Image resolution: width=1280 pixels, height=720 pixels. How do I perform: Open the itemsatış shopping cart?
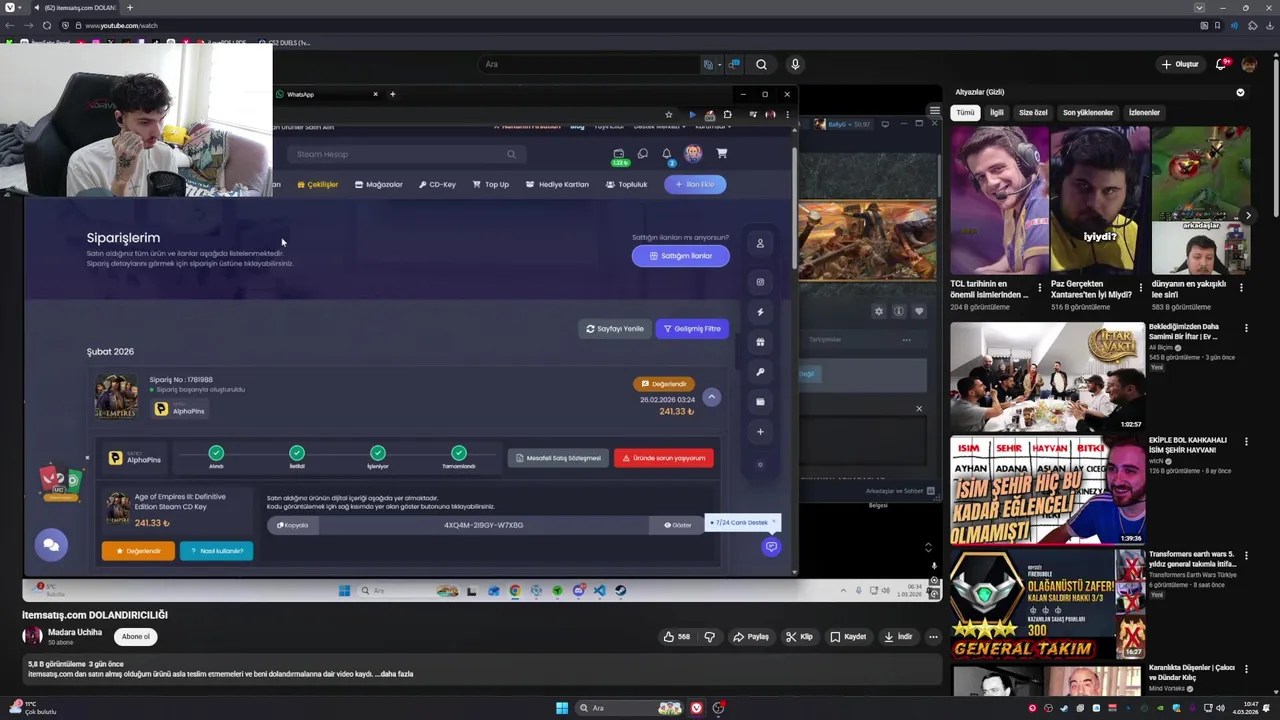click(721, 154)
